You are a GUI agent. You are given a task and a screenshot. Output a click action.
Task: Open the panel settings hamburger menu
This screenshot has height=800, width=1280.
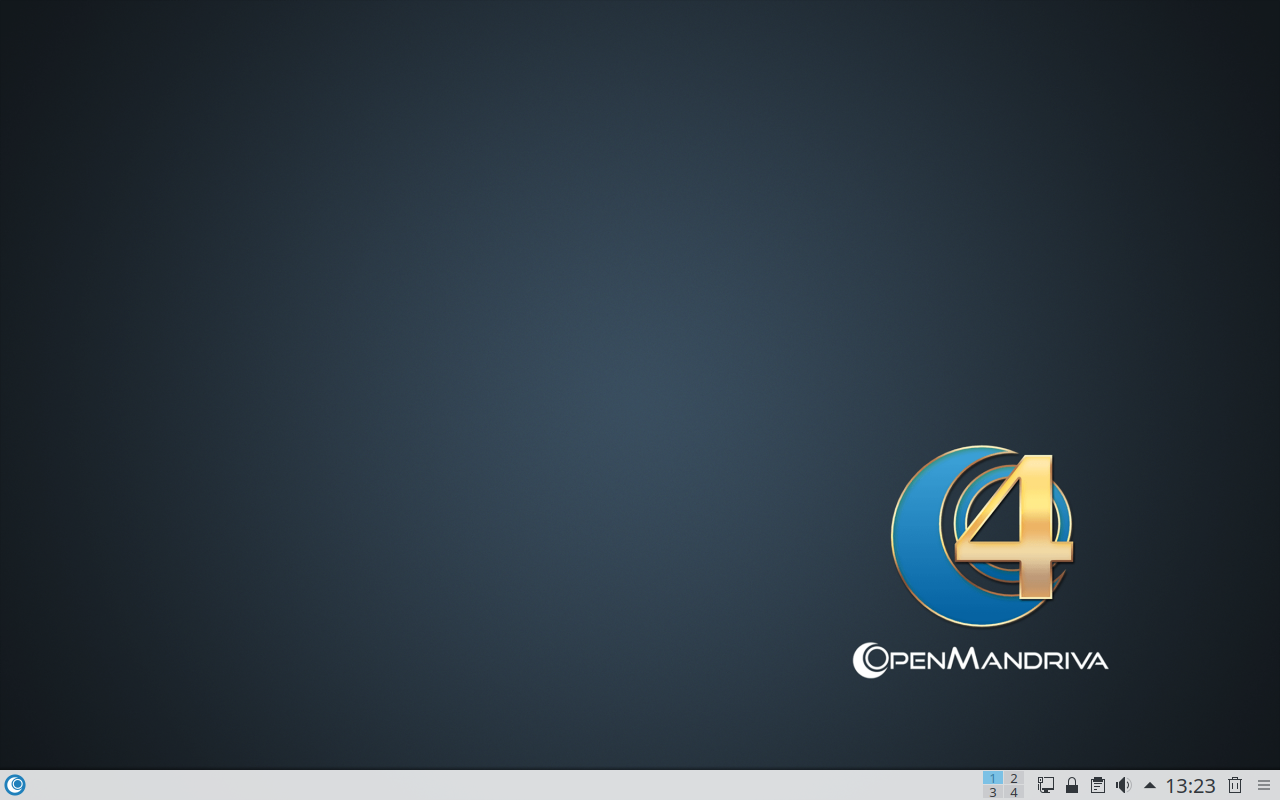(x=1264, y=785)
